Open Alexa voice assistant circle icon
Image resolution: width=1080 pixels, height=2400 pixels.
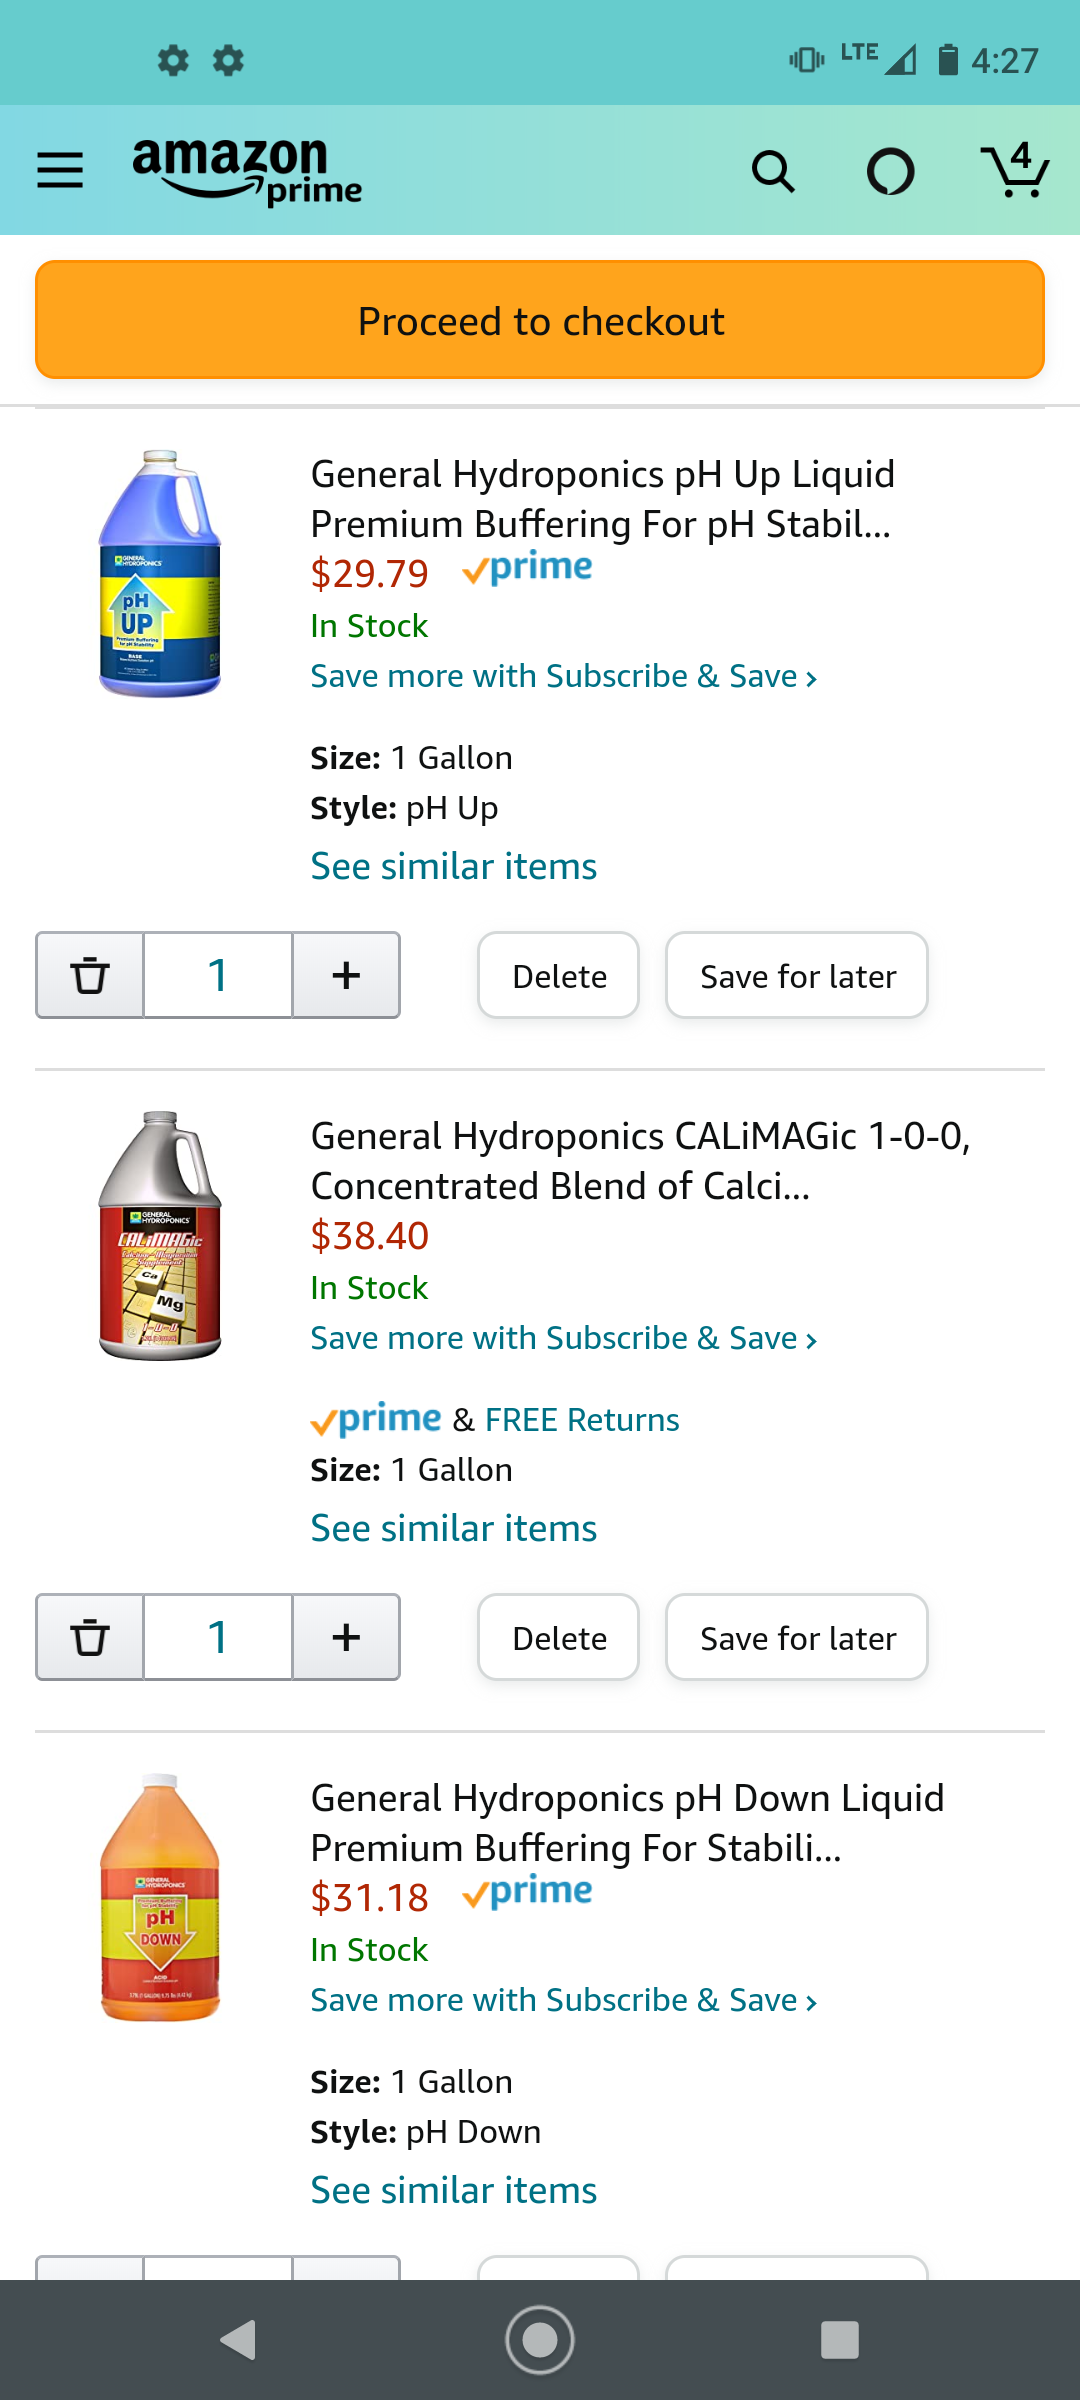890,172
